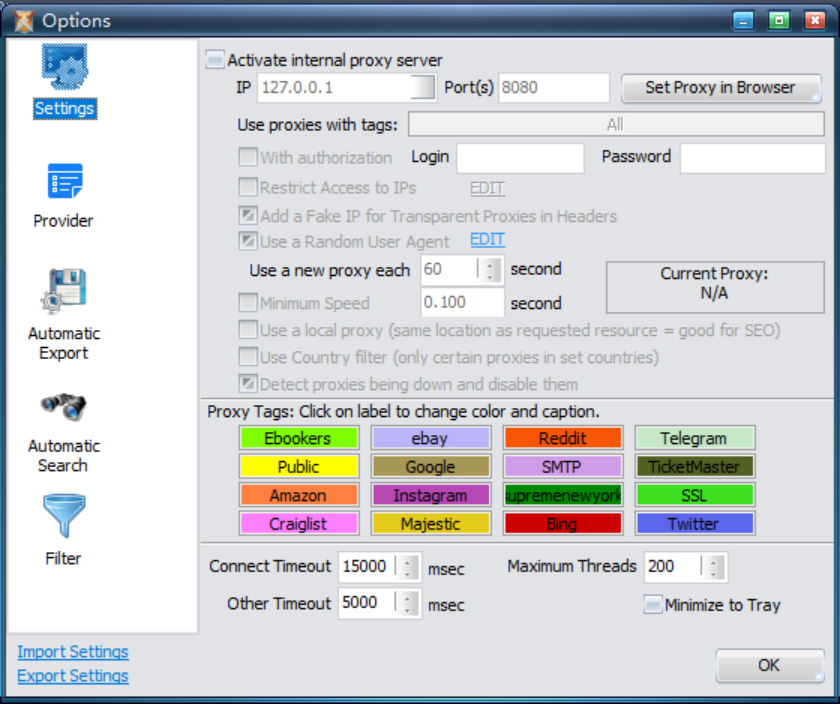Check Use a local proxy option
840x704 pixels.
(248, 329)
